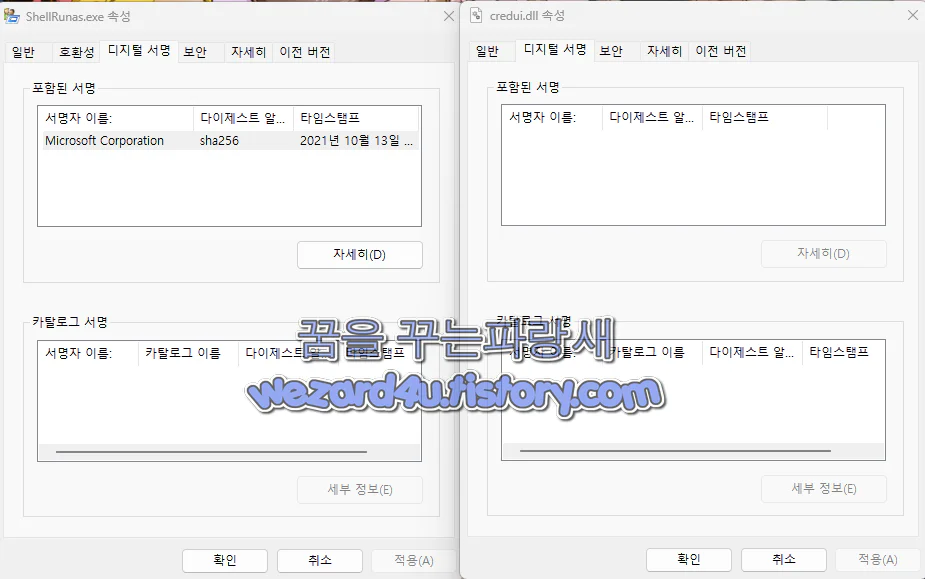Click the credui.dll title bar DLL icon
925x579 pixels.
coord(477,15)
